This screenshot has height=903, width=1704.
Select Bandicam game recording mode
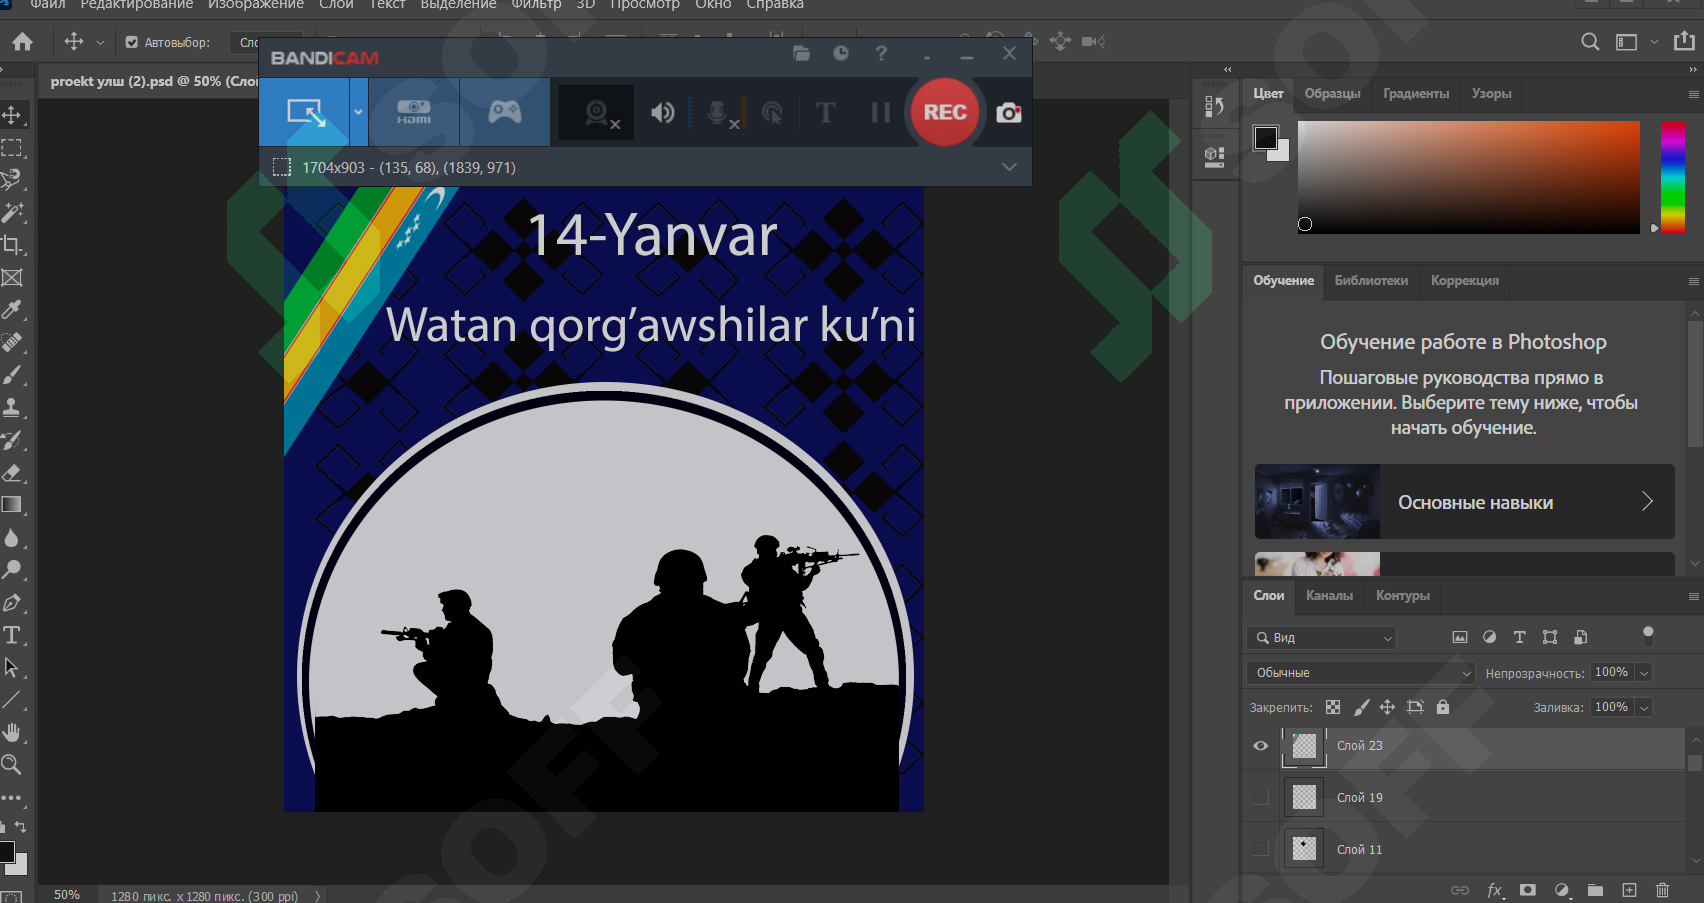pyautogui.click(x=505, y=112)
